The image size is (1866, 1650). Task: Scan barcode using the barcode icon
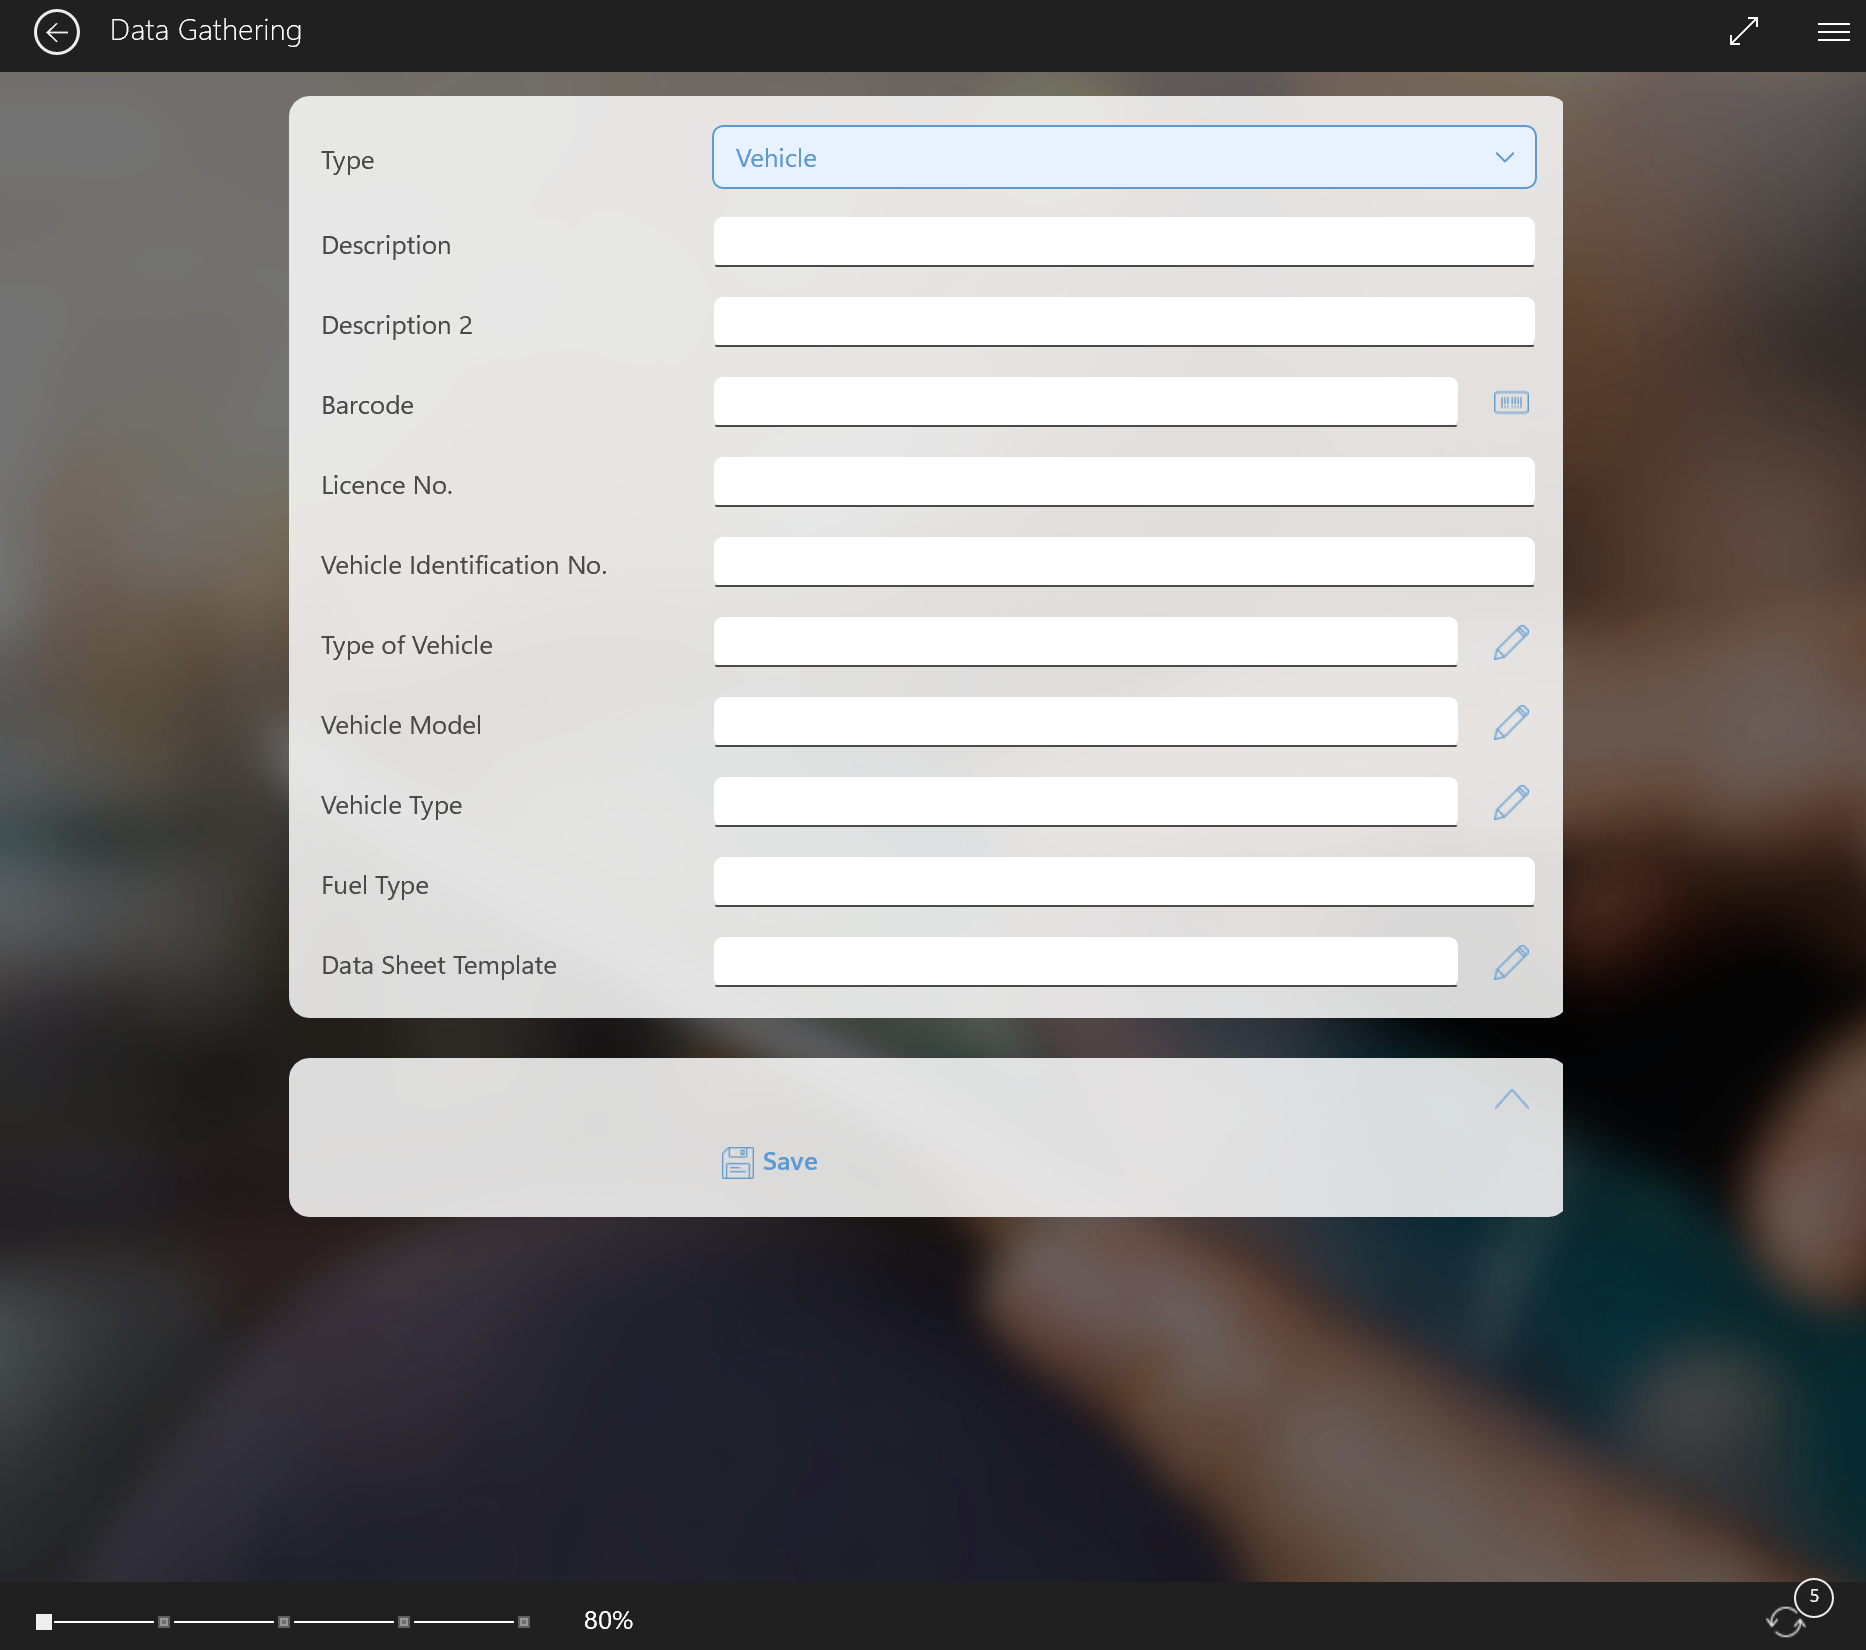(x=1511, y=402)
